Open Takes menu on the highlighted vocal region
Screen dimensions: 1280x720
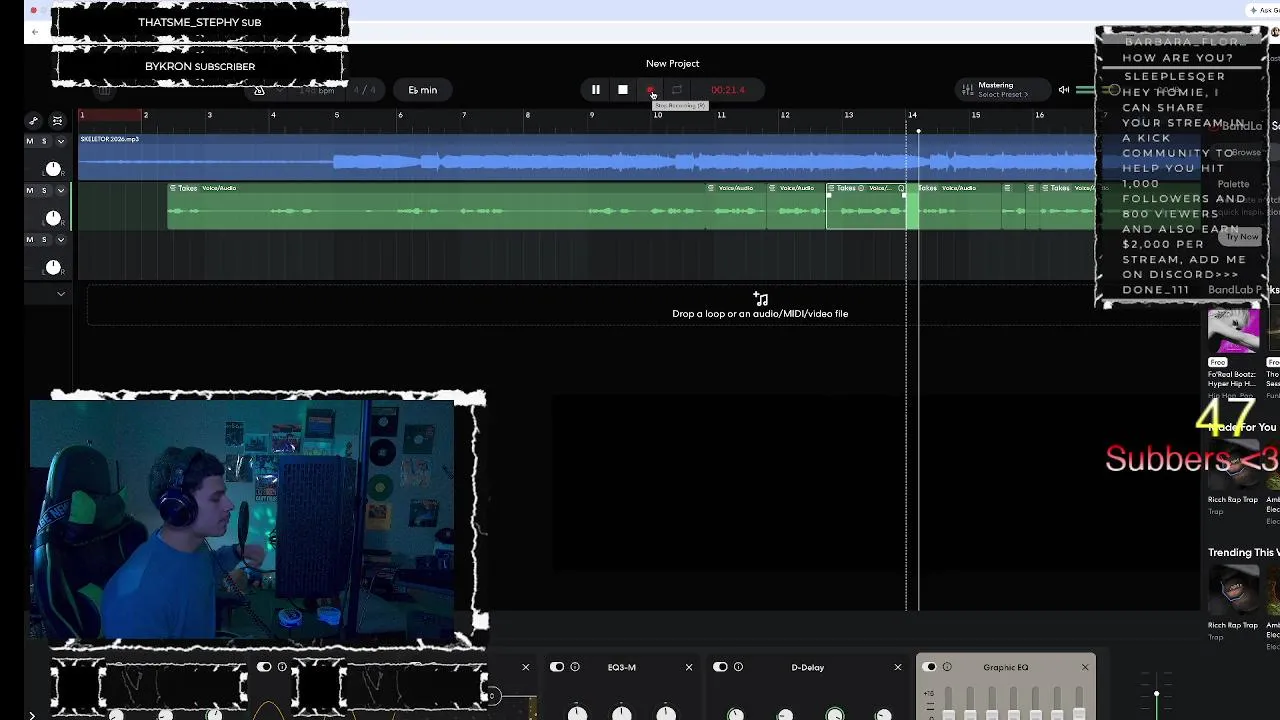(846, 188)
